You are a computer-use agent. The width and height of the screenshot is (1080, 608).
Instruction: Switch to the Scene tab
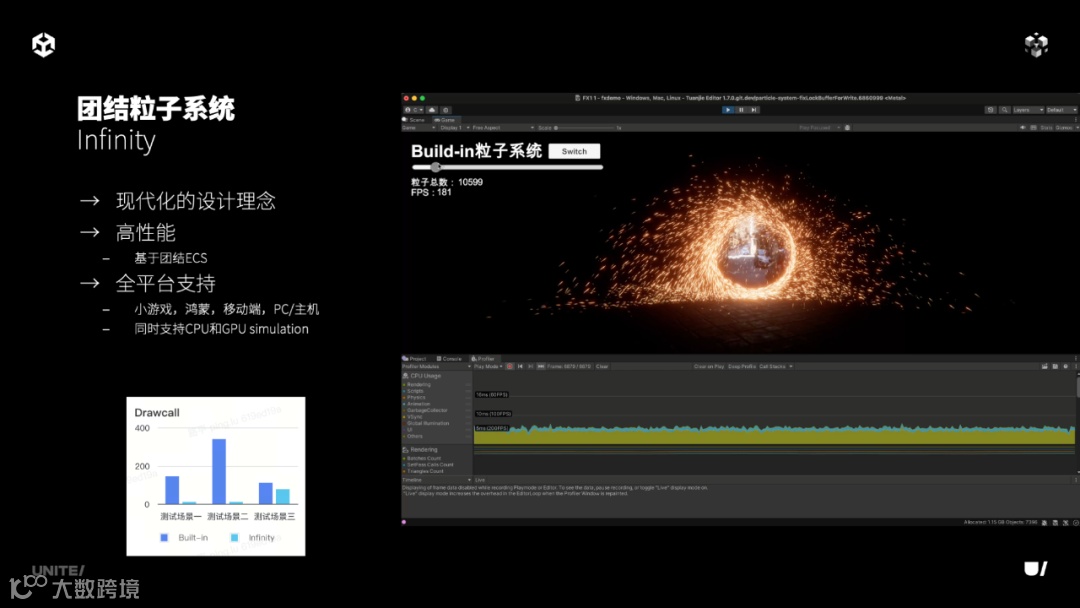(x=414, y=120)
